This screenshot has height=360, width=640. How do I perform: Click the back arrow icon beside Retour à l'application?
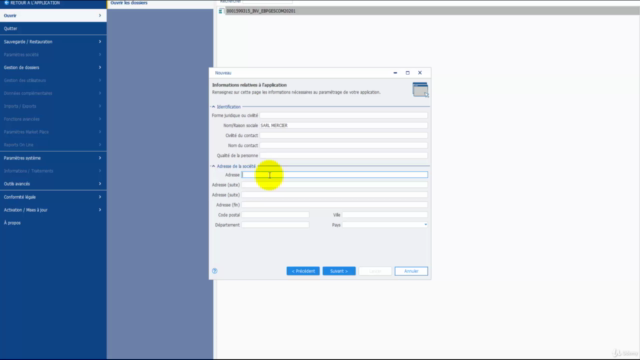6,2
